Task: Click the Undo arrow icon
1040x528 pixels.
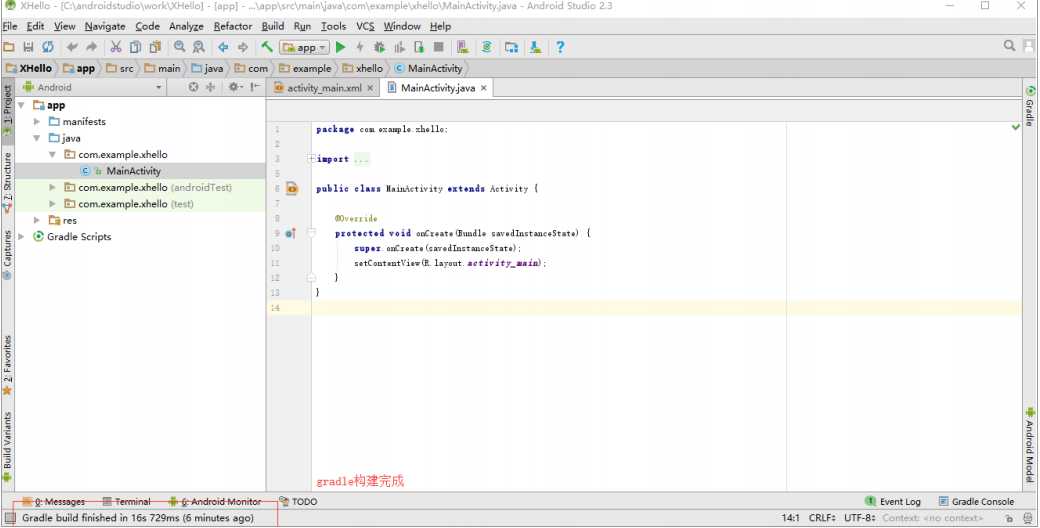Action: pos(72,47)
